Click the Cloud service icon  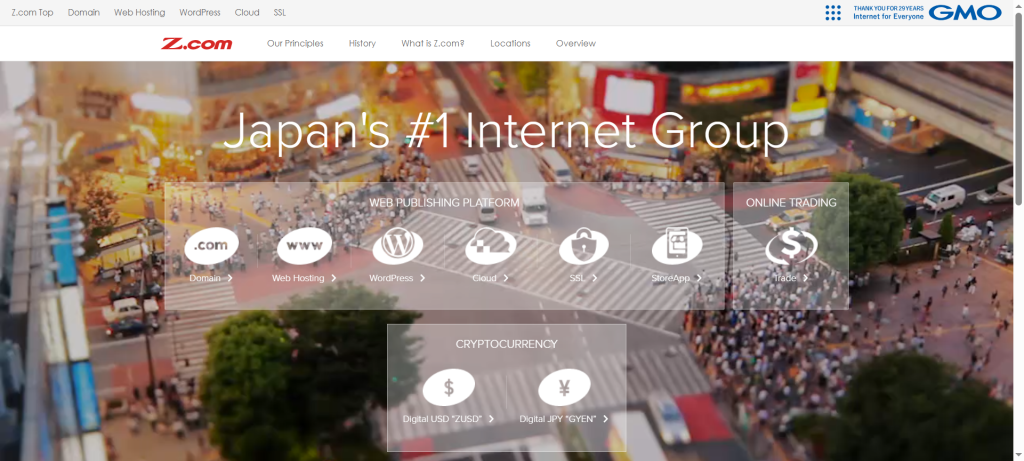coord(491,246)
